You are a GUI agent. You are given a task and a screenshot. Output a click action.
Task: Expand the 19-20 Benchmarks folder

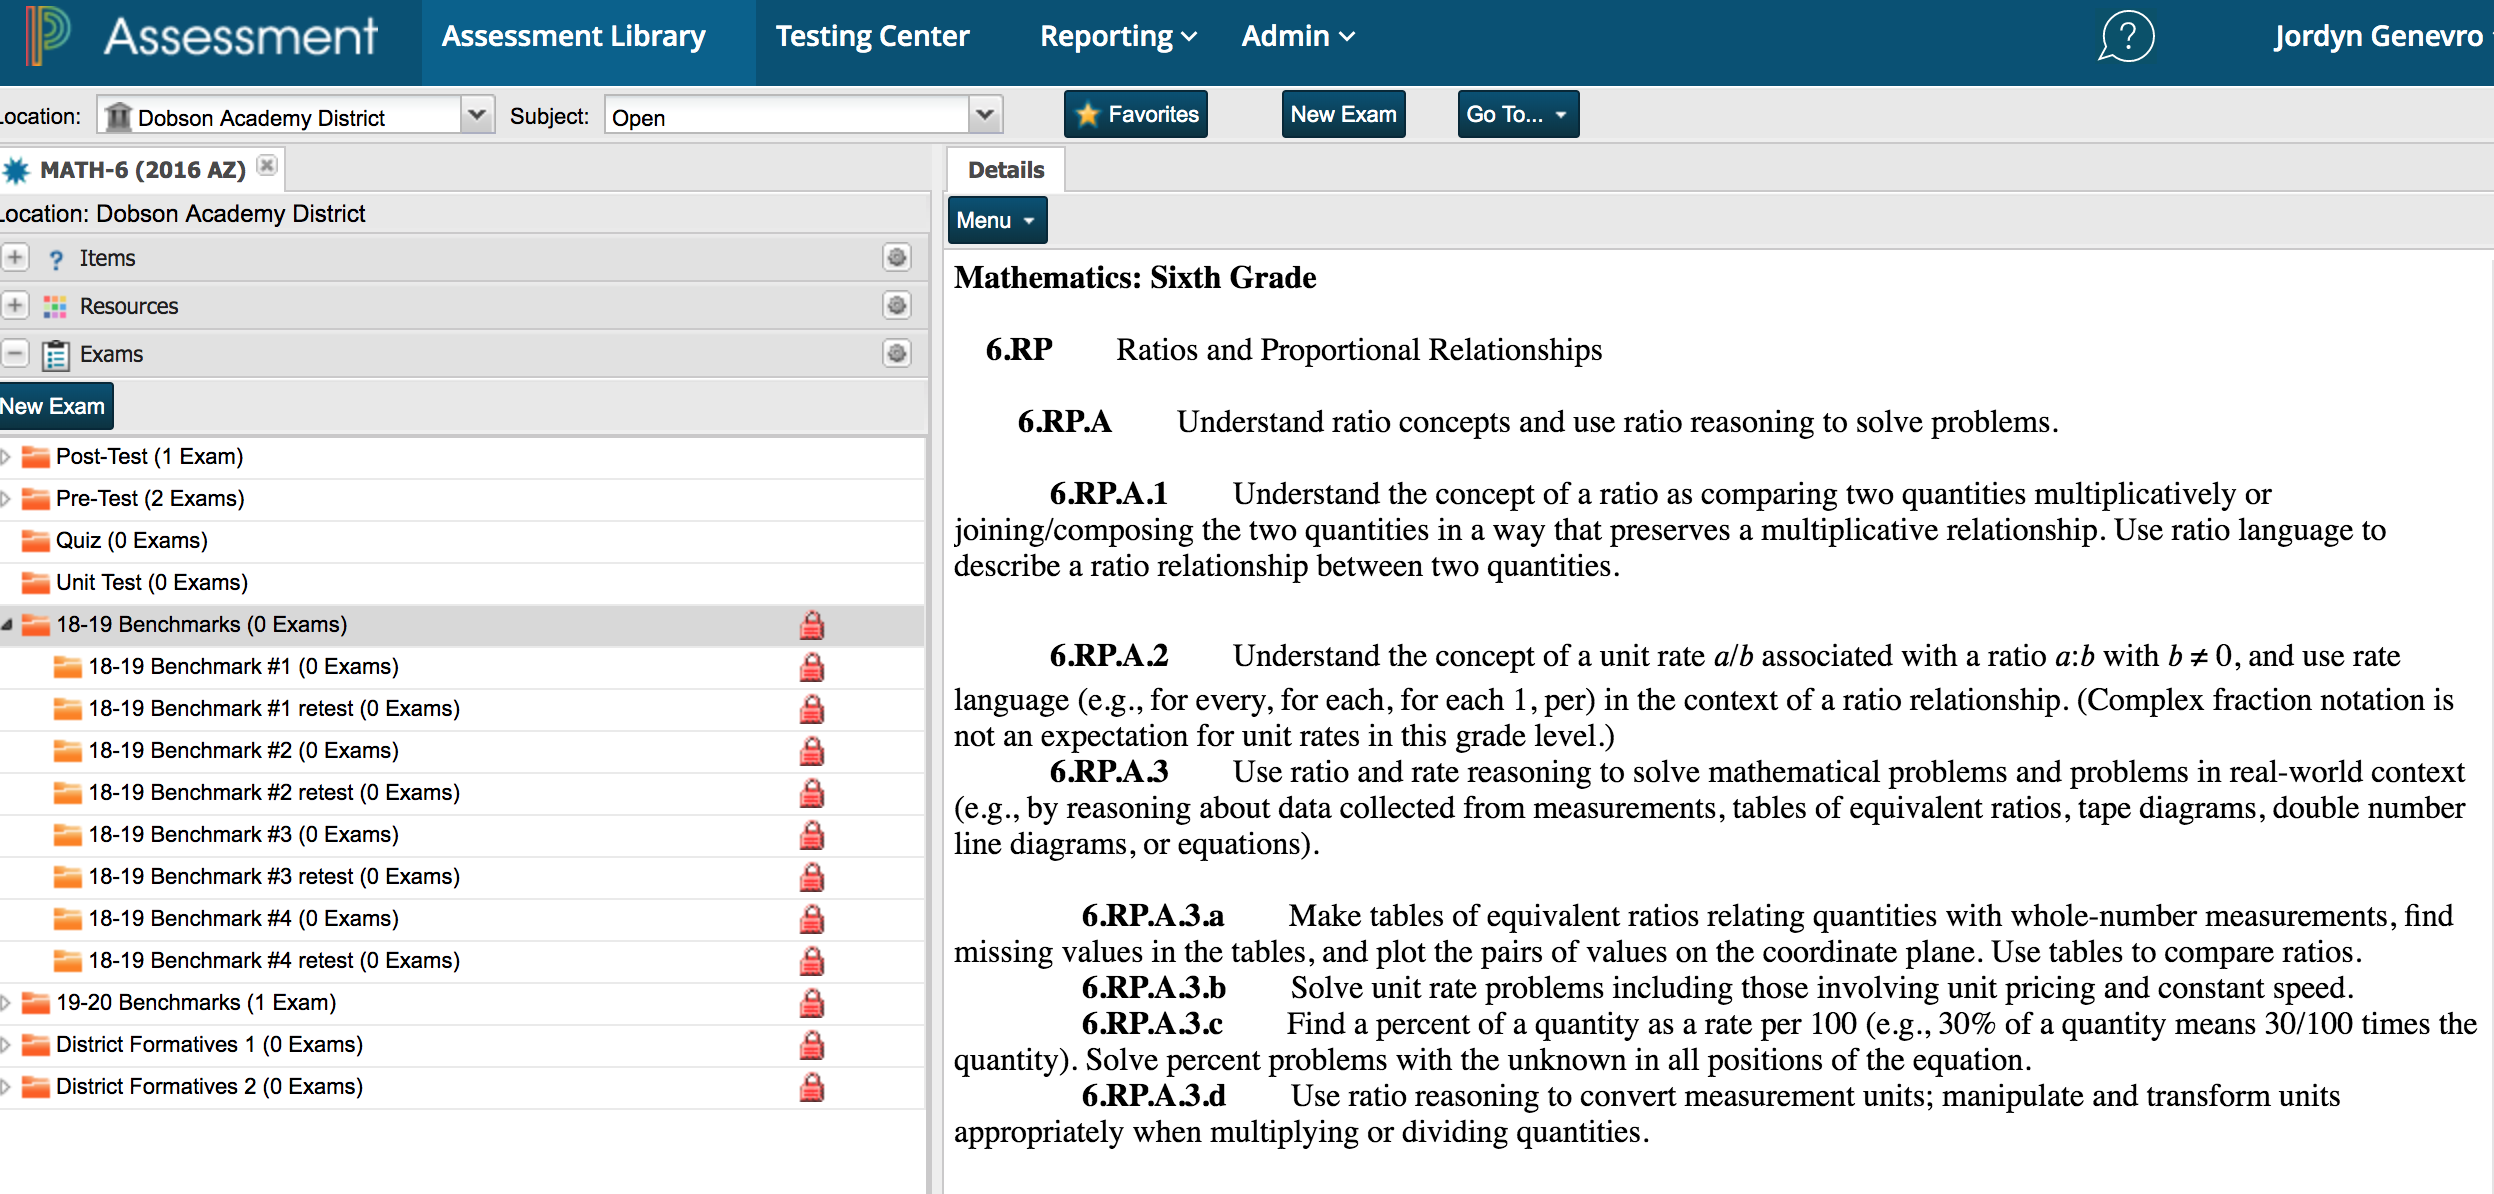point(5,1003)
